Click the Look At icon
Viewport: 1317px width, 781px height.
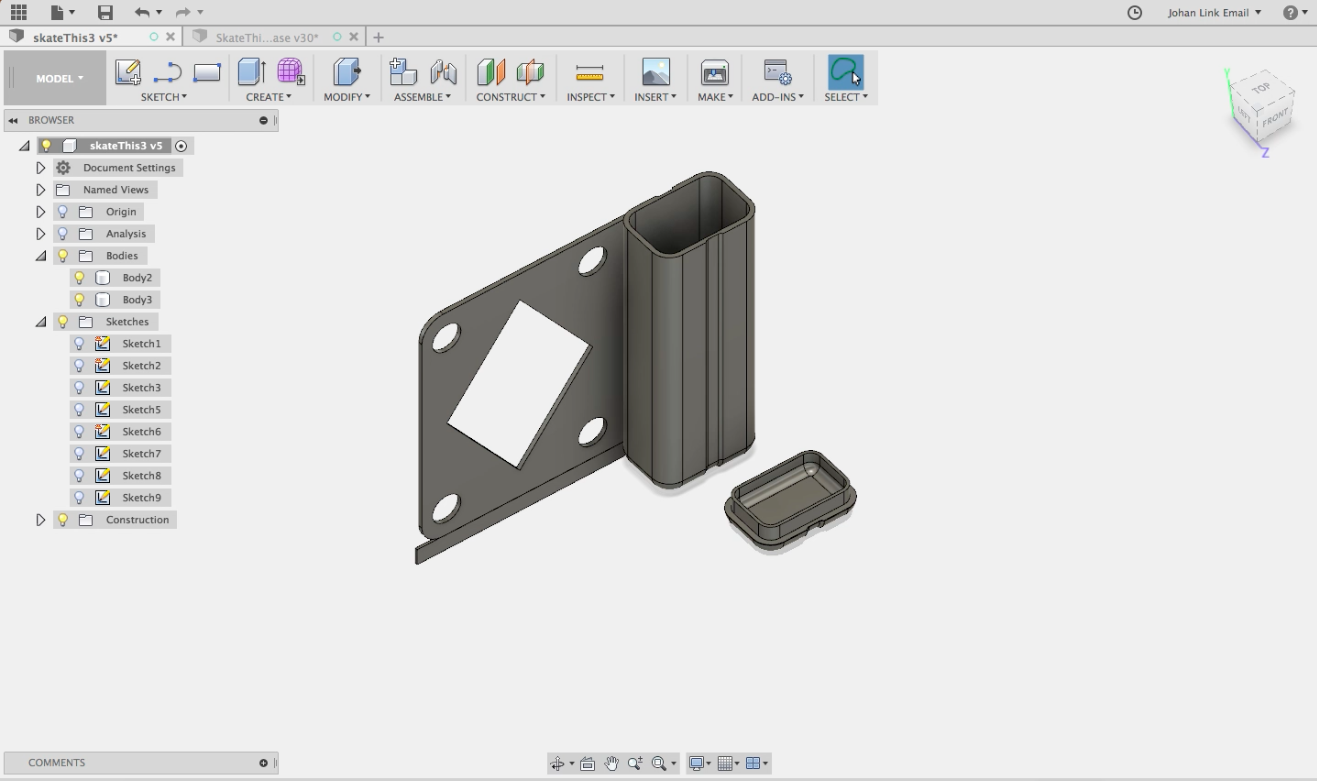587,764
